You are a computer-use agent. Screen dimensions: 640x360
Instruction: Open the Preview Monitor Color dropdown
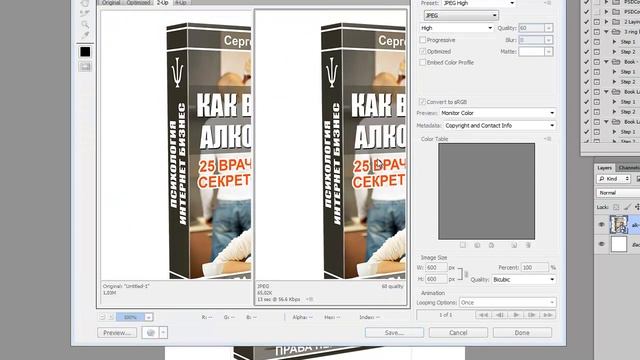click(x=498, y=113)
